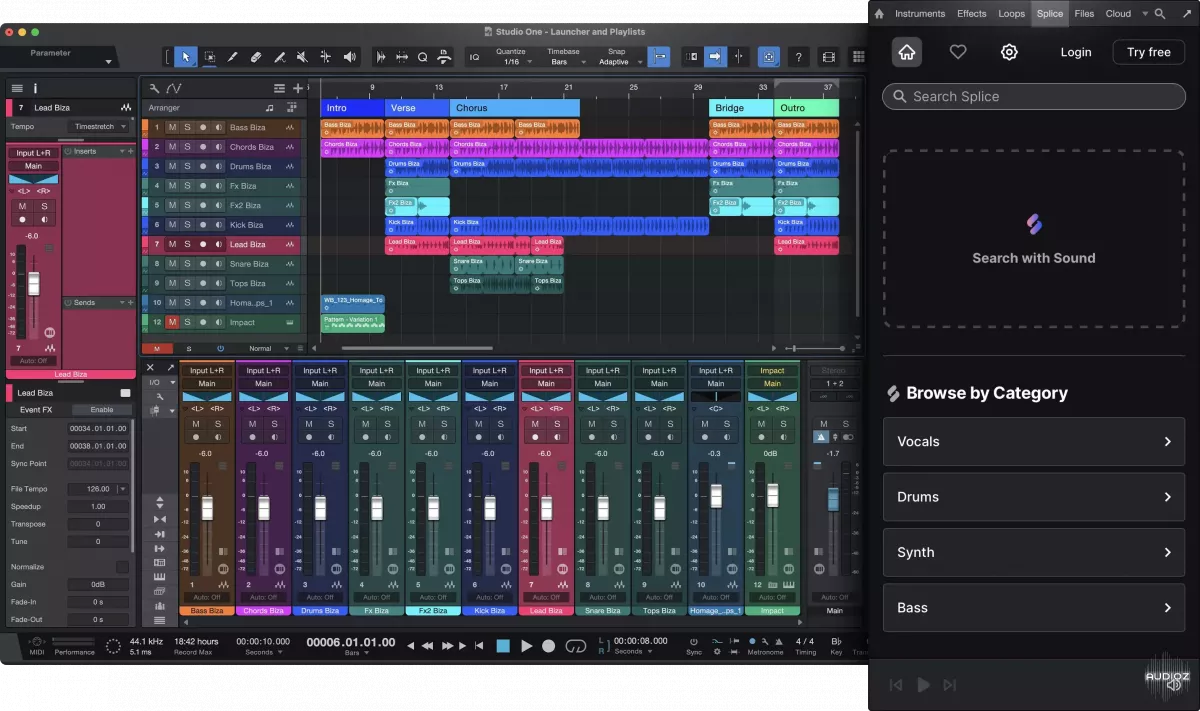Go to the Splice home icon
1200x711 pixels.
coord(906,52)
